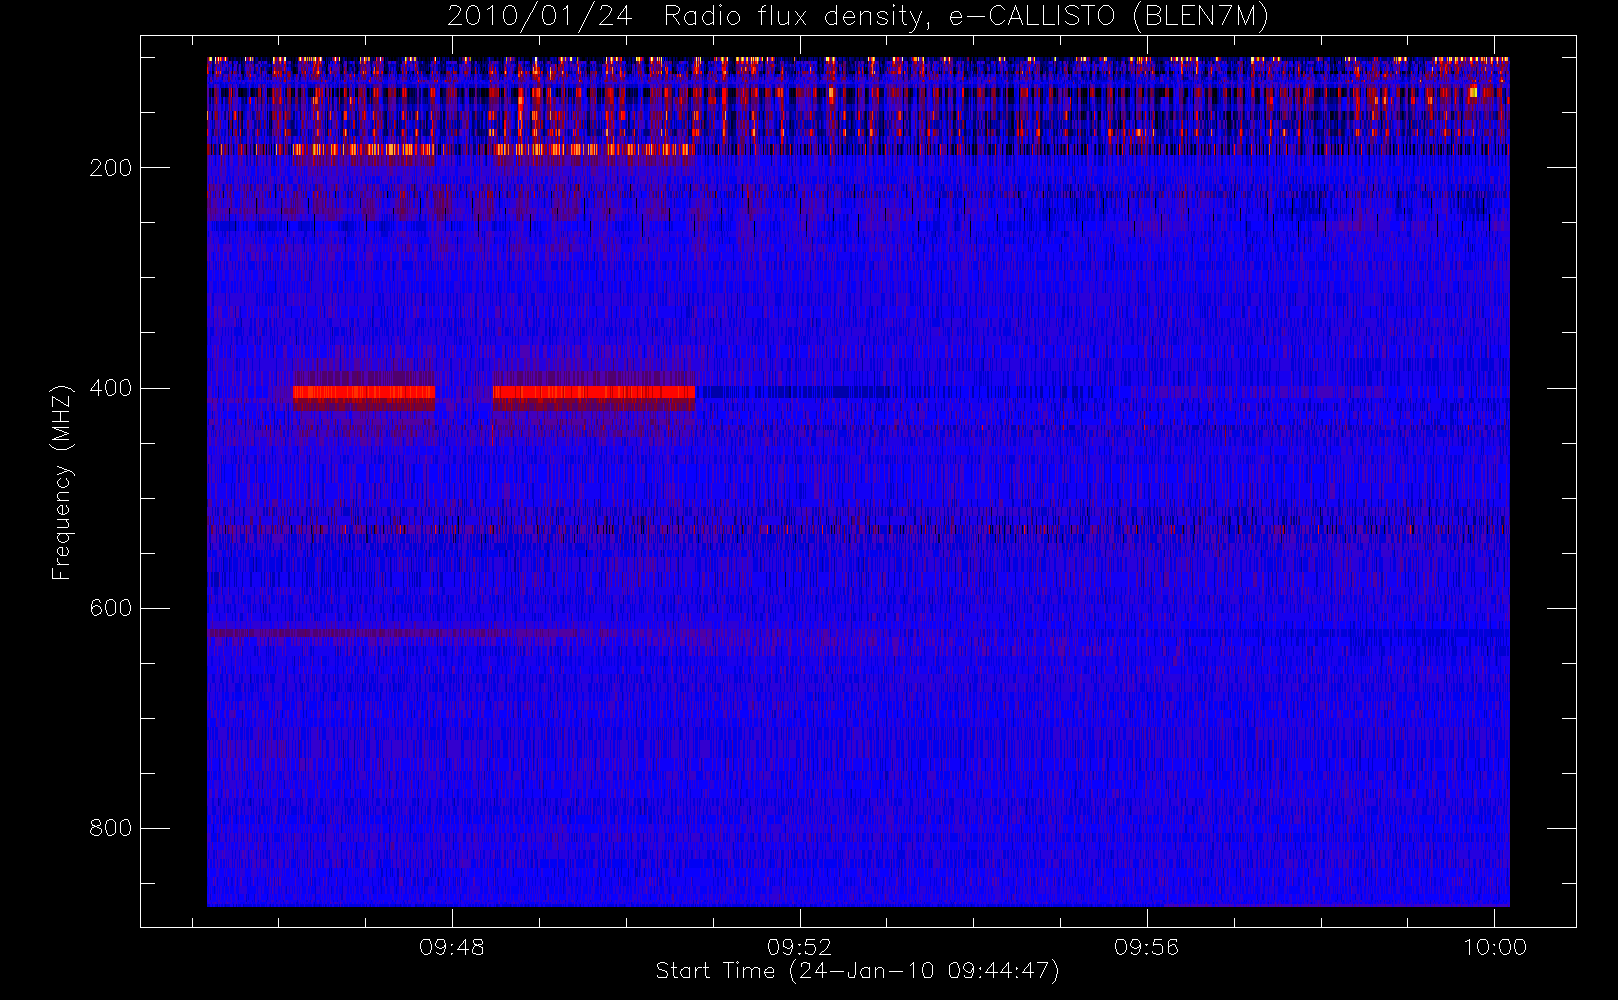Viewport: 1618px width, 1000px height.
Task: Click the 800 frequency tick label
Action: coord(110,828)
